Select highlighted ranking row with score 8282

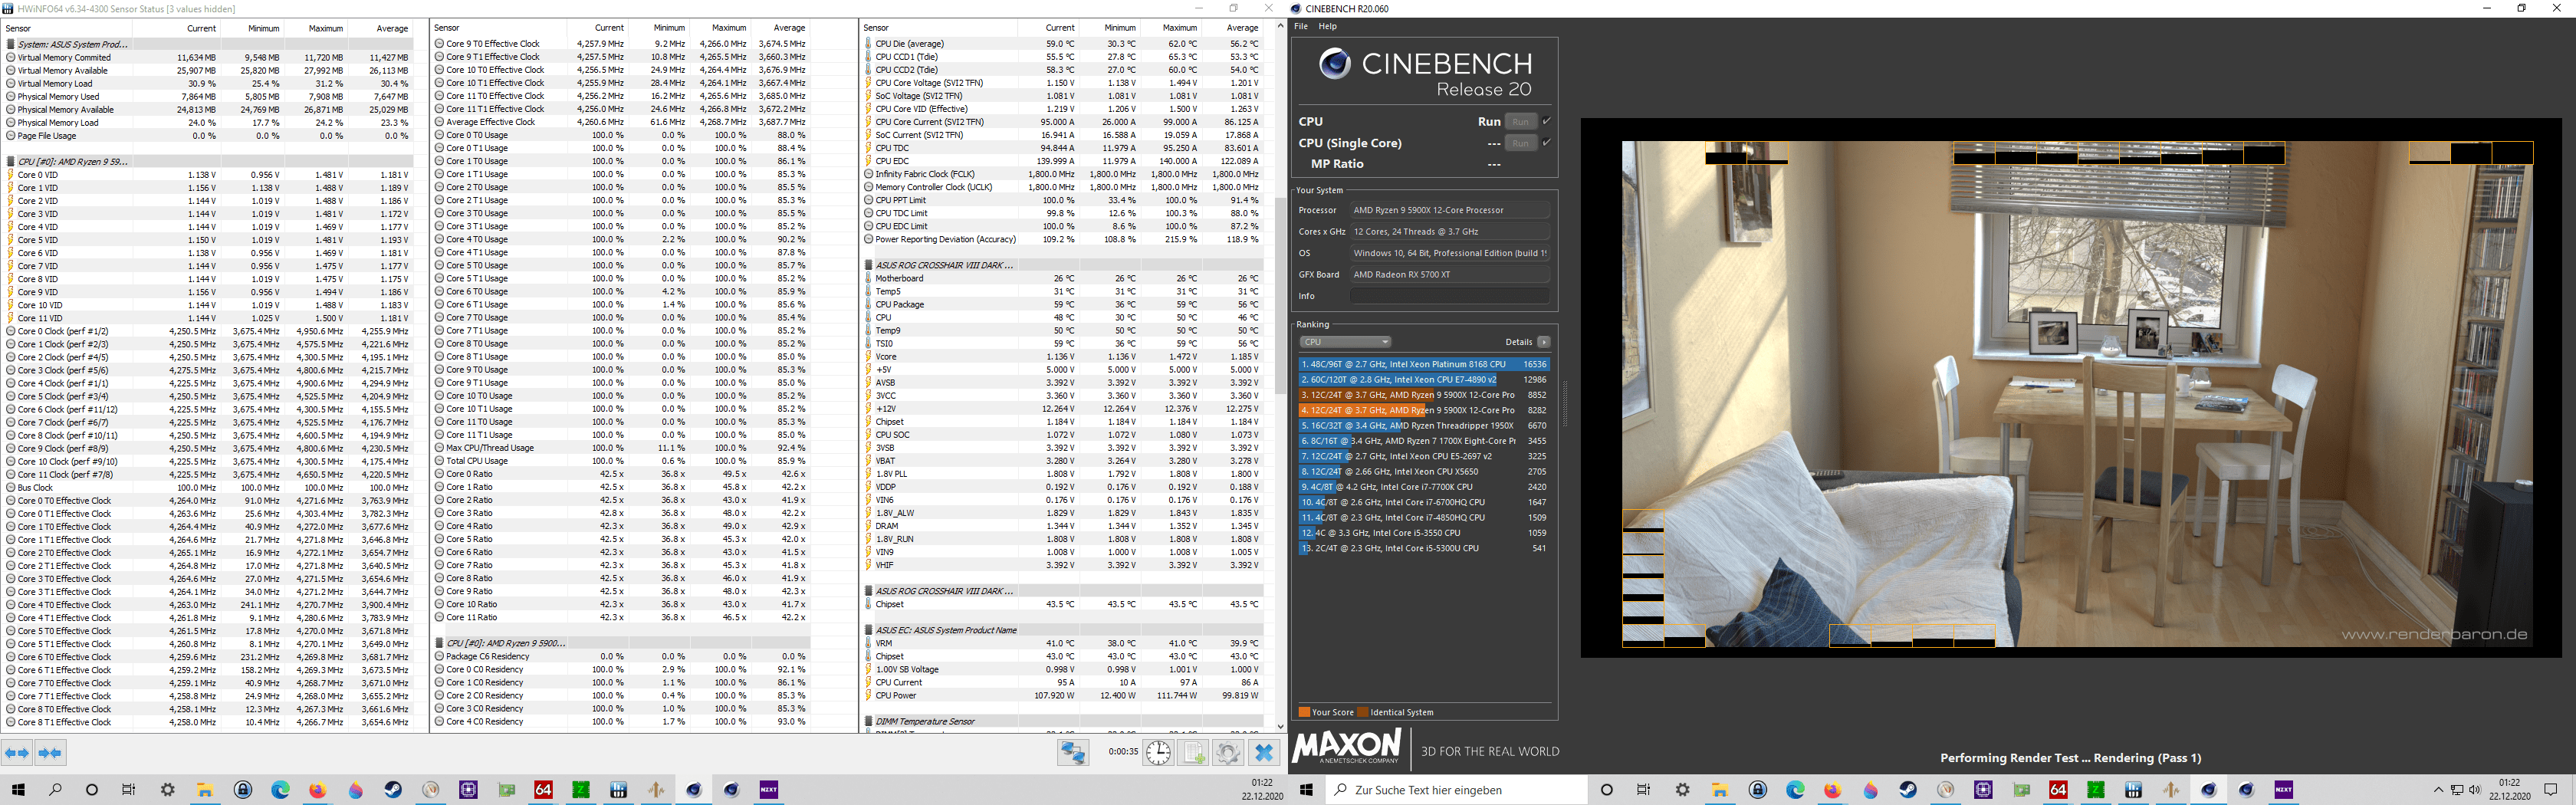1424,410
